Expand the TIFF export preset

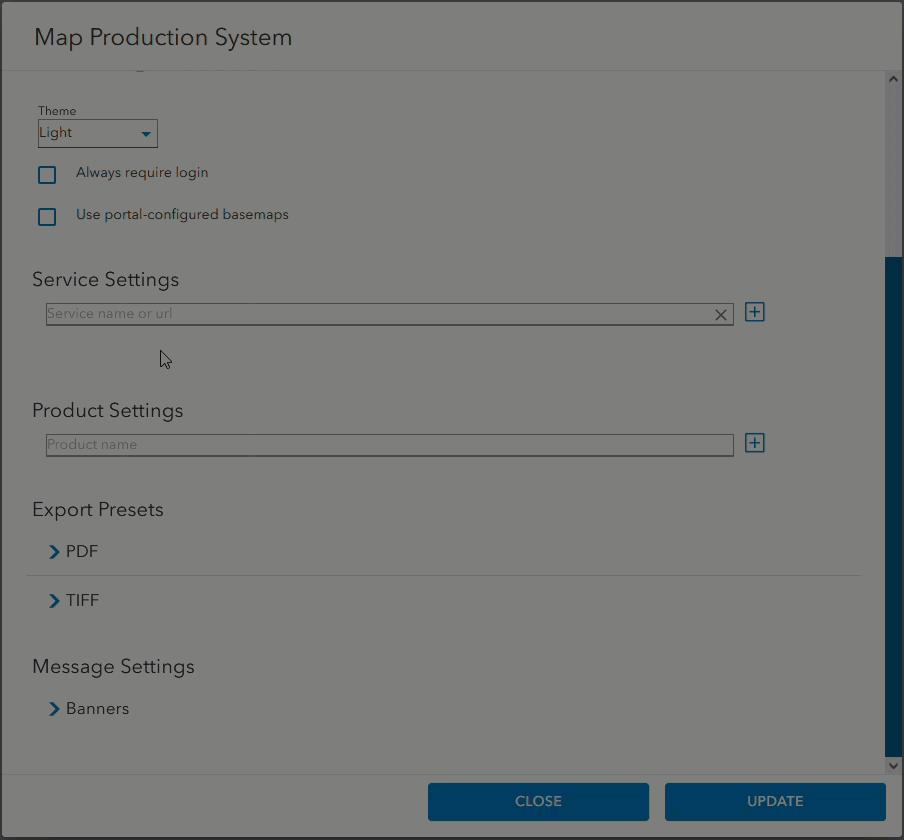tap(83, 600)
